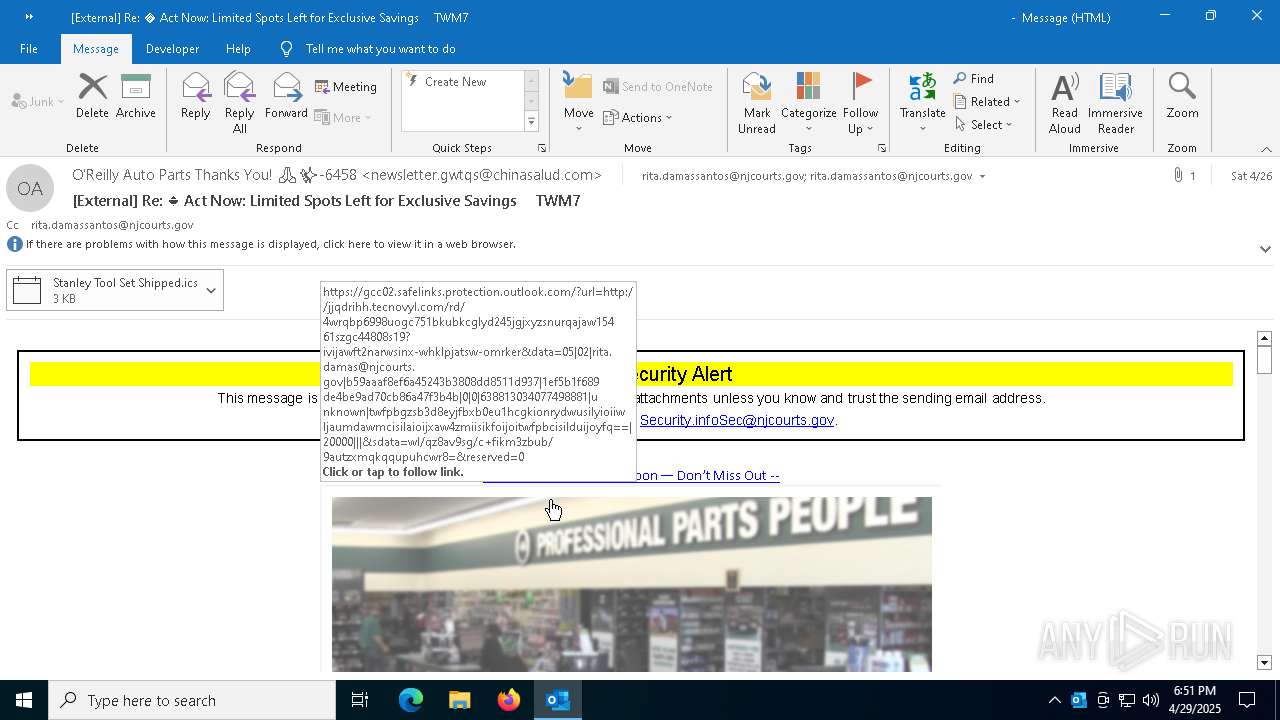Translate the message
The height and width of the screenshot is (720, 1280).
(x=922, y=102)
